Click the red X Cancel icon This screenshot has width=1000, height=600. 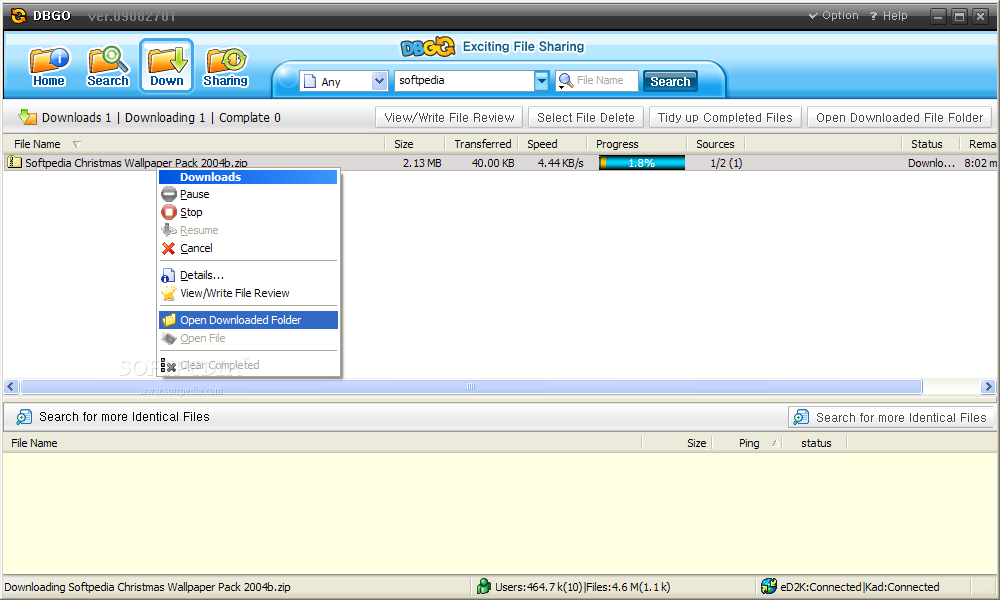168,248
